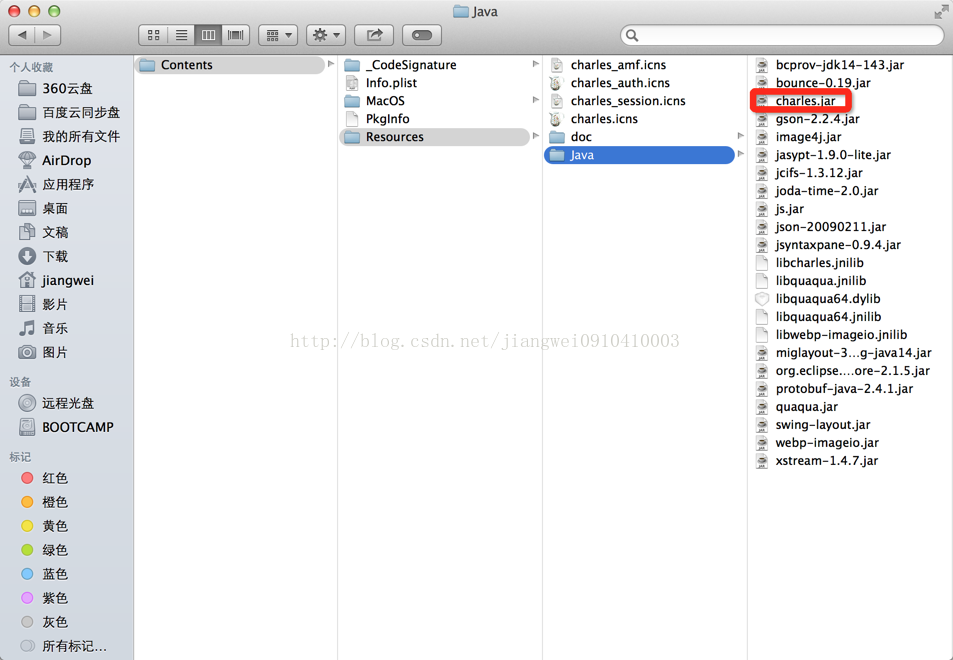Viewport: 953px width, 660px height.
Task: Select the BOOTCAMP volume
Action: click(66, 427)
